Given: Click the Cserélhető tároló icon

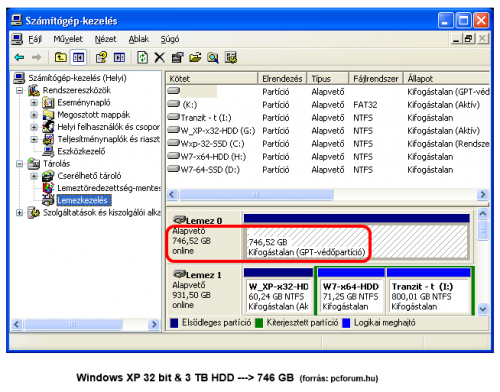Looking at the screenshot, I should [x=48, y=176].
